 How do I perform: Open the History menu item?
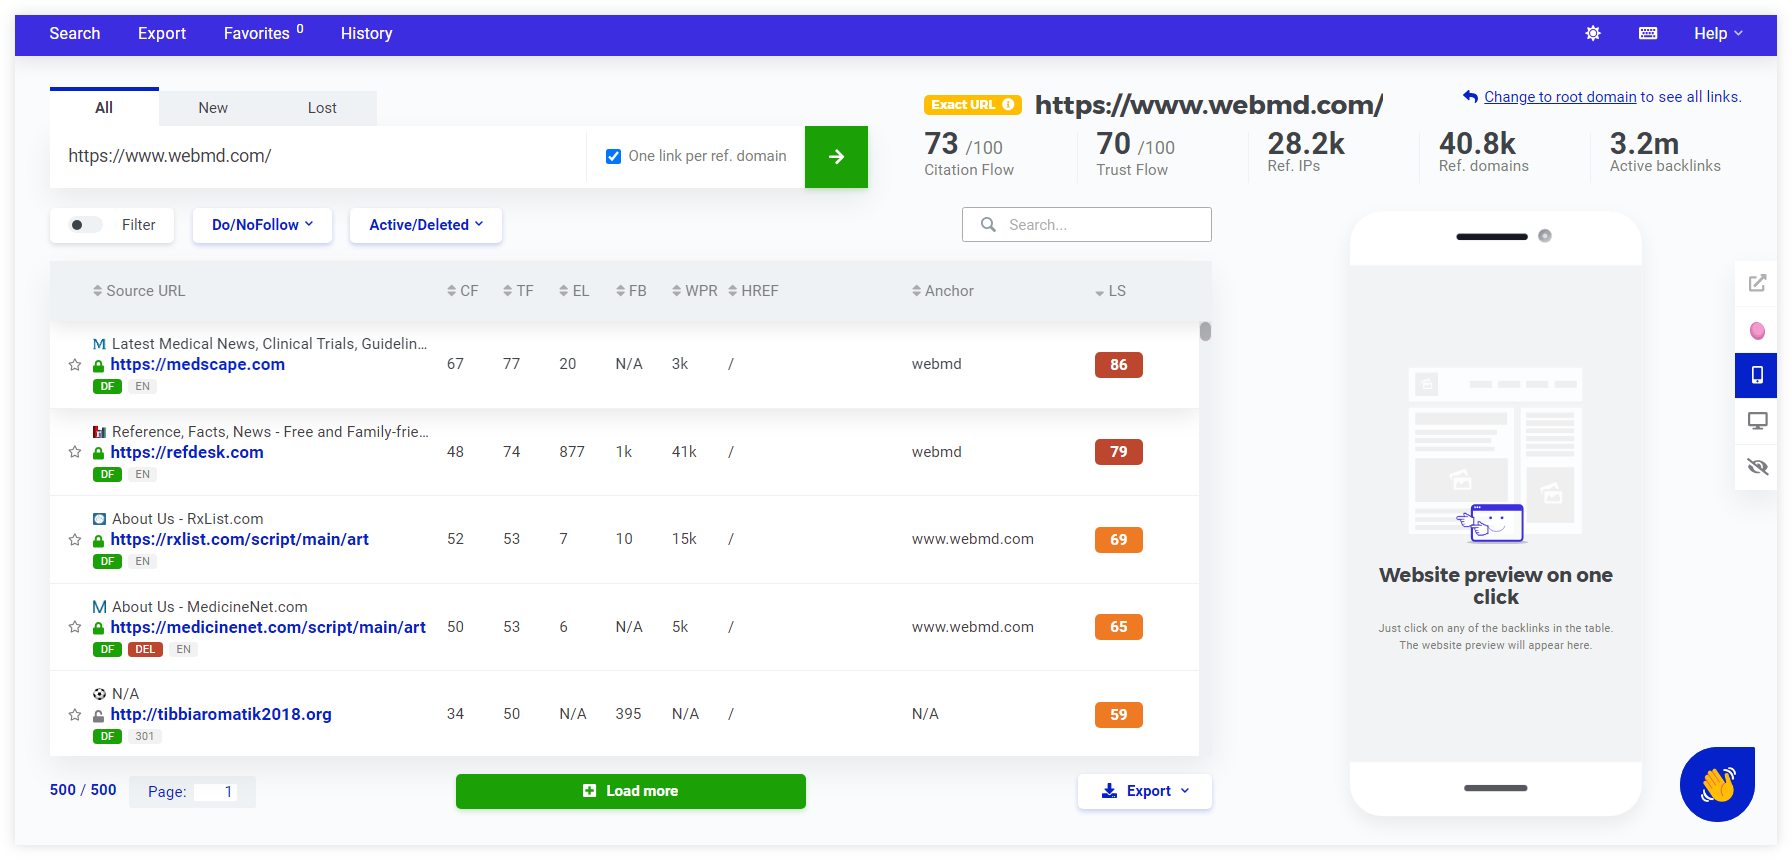coord(366,34)
